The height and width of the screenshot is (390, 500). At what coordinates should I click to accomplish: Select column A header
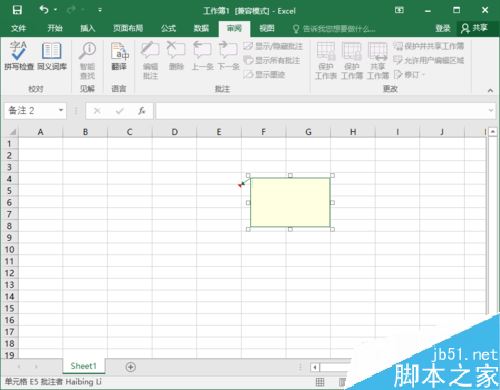coord(40,132)
